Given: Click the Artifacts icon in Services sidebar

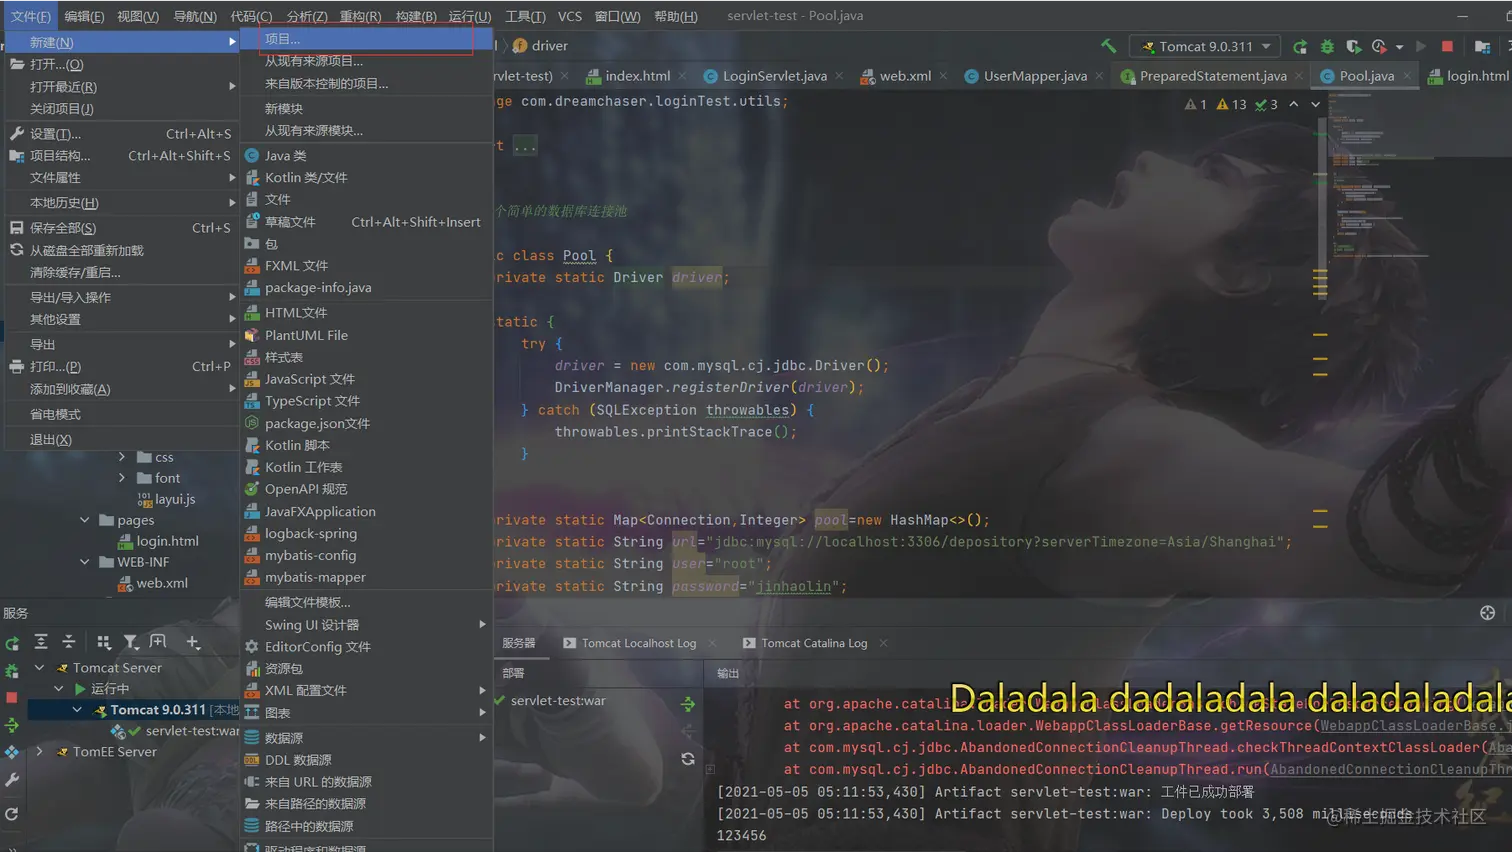Looking at the screenshot, I should point(12,751).
